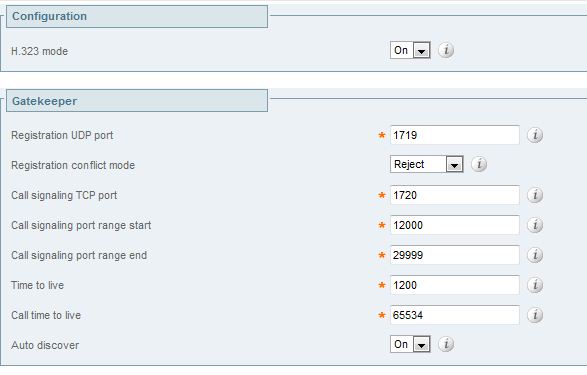Expand the Auto discover On dropdown

point(410,344)
